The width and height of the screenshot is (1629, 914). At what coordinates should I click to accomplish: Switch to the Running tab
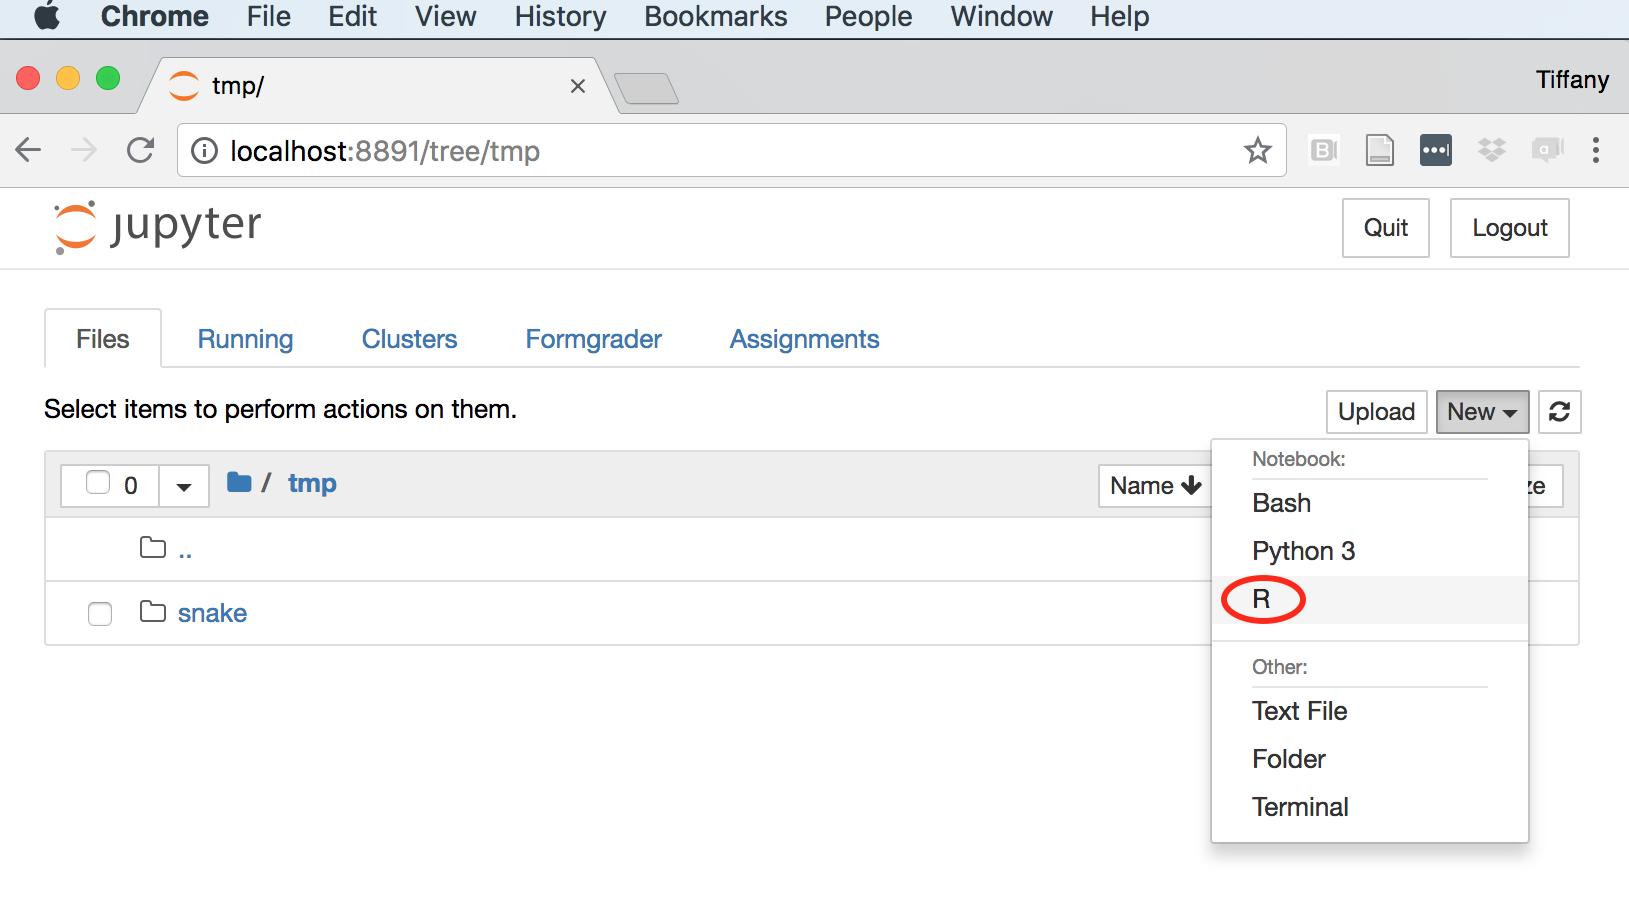point(245,339)
